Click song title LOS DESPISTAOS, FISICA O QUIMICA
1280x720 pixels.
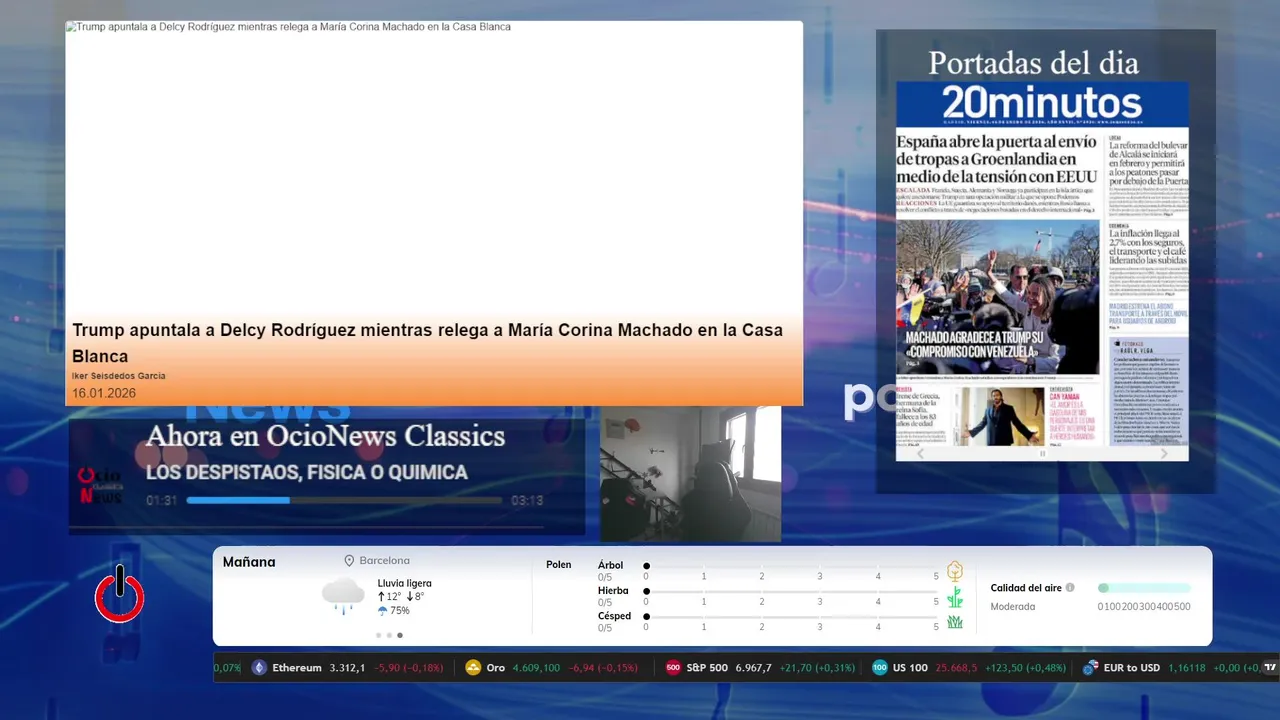tap(307, 472)
